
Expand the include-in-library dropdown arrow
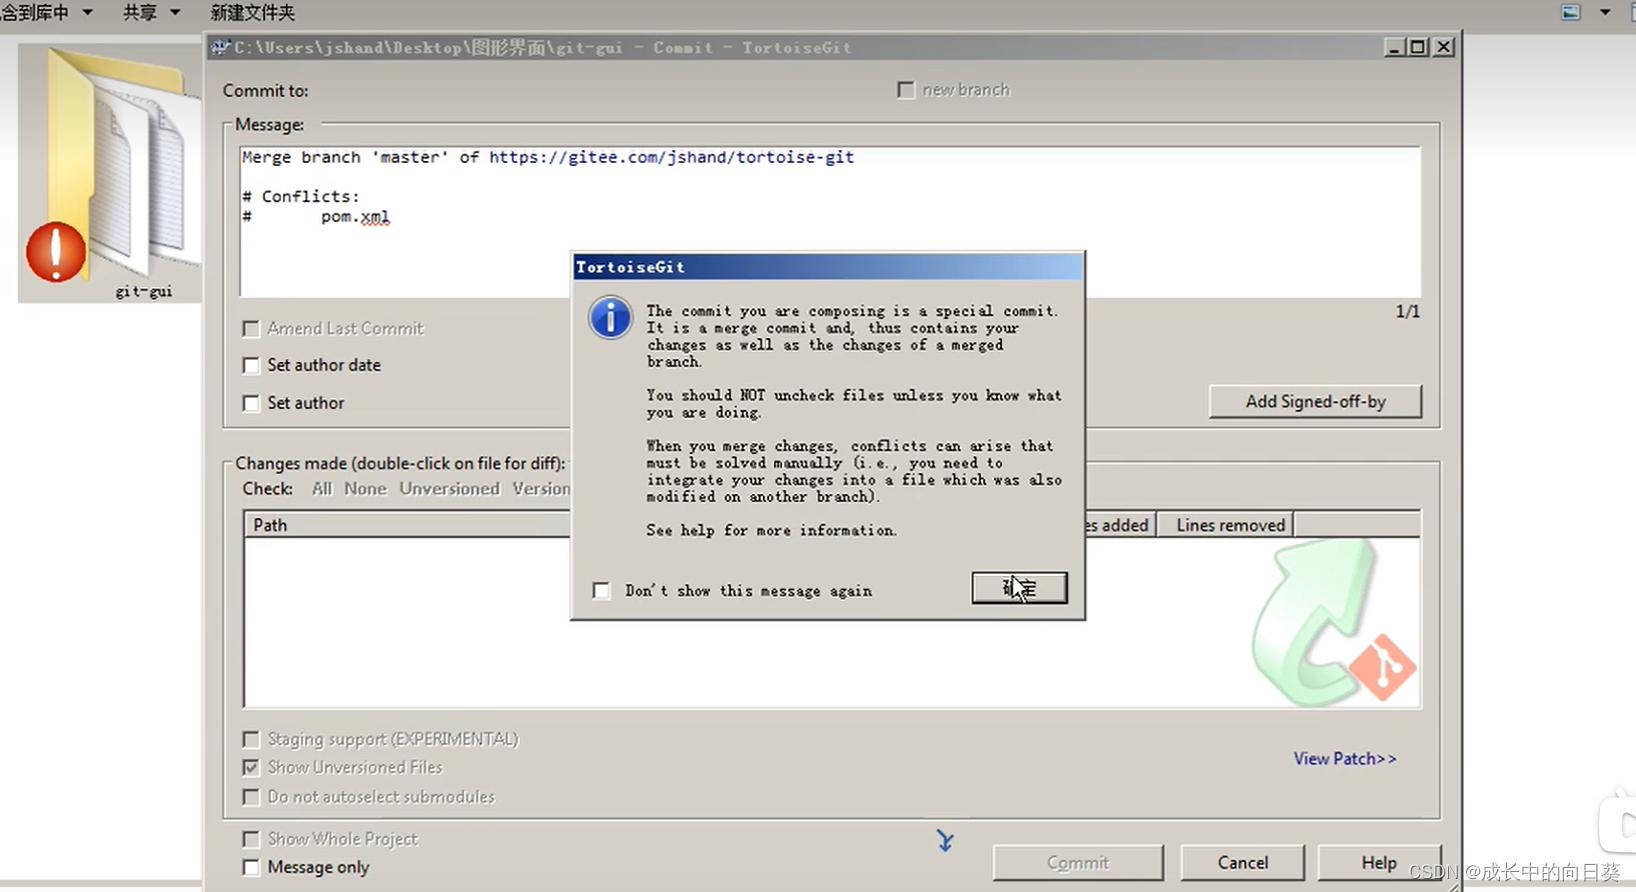(87, 12)
